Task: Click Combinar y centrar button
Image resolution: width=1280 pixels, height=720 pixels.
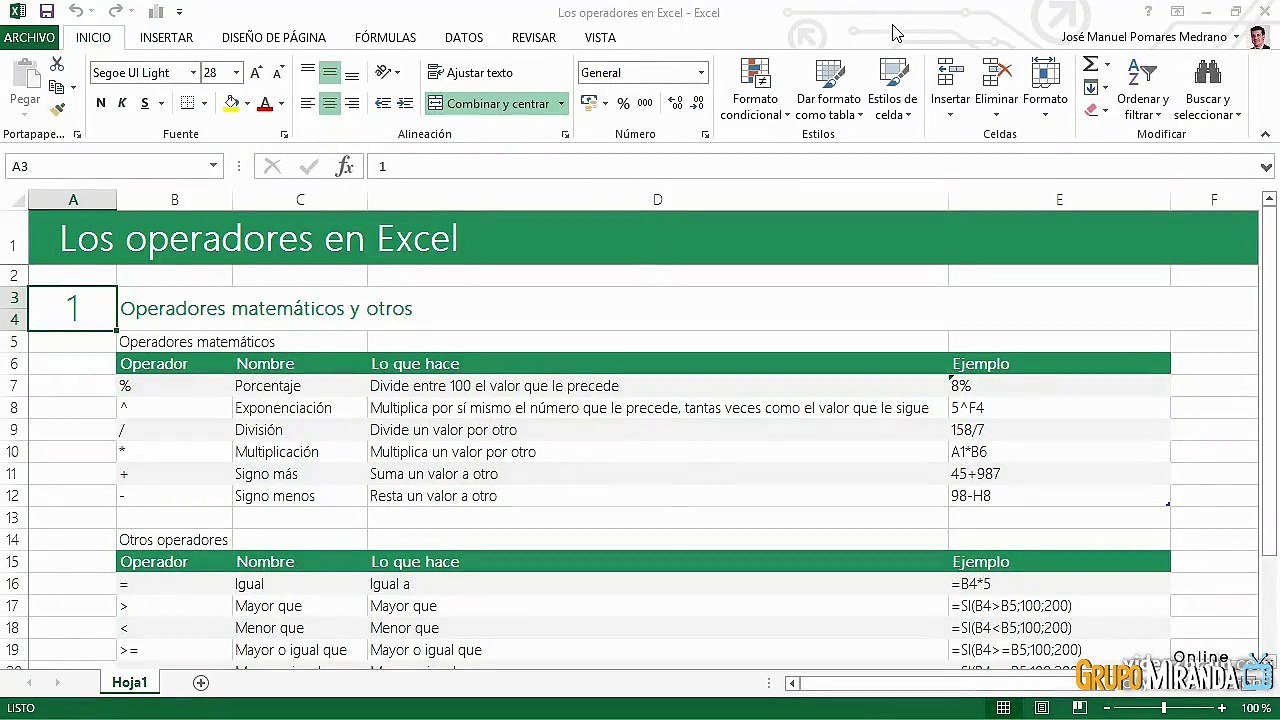Action: pos(489,103)
